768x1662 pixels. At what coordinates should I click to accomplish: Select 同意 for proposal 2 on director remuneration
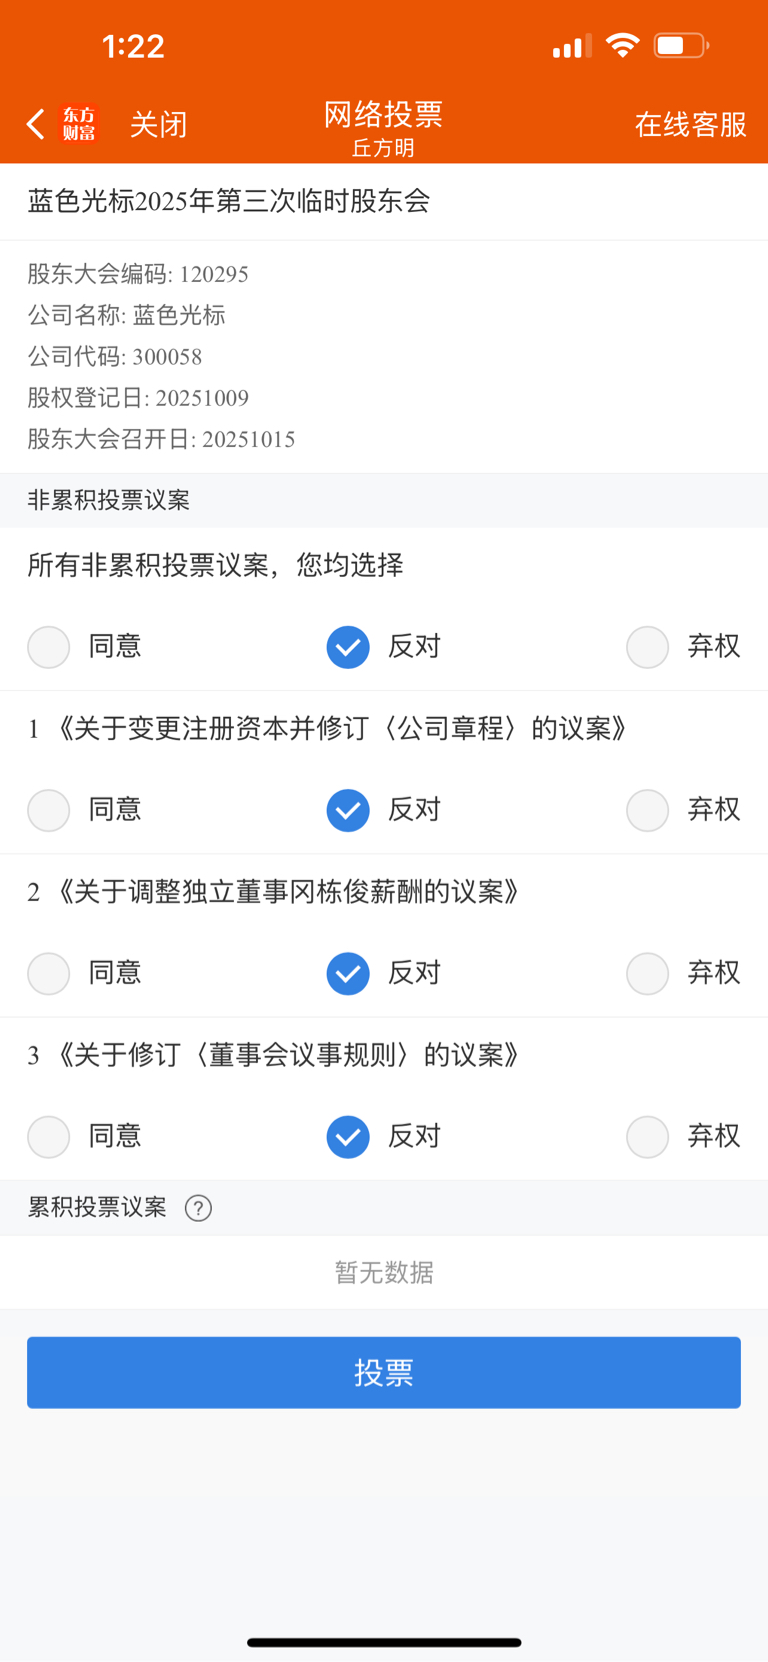(x=49, y=973)
